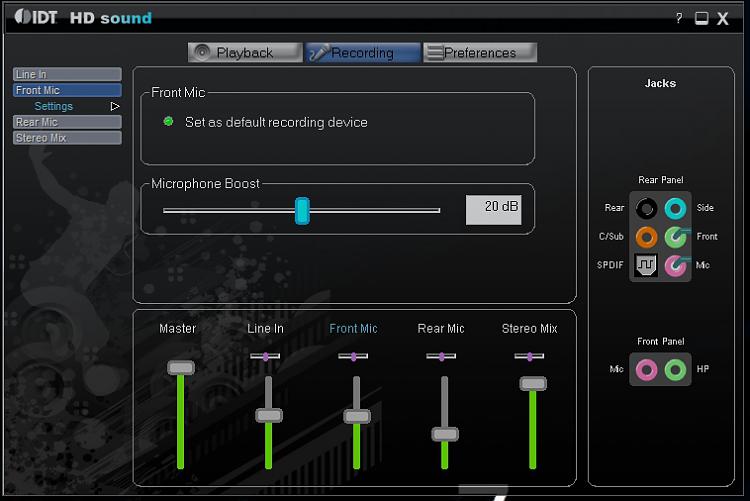
Task: Click the Stereo Mix balance slider
Action: [529, 356]
